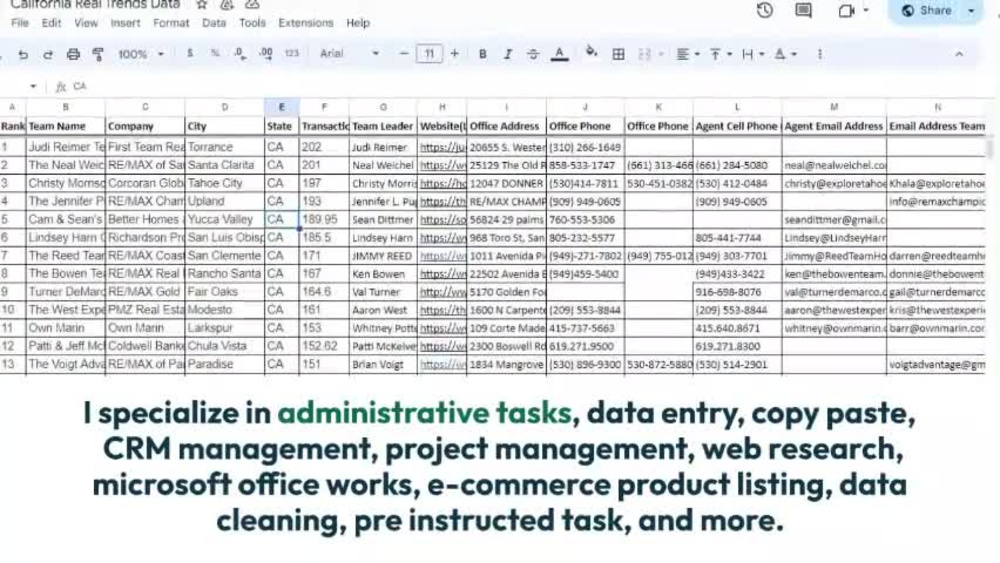1000x563 pixels.
Task: Open the 100% zoom dropdown
Action: (140, 54)
